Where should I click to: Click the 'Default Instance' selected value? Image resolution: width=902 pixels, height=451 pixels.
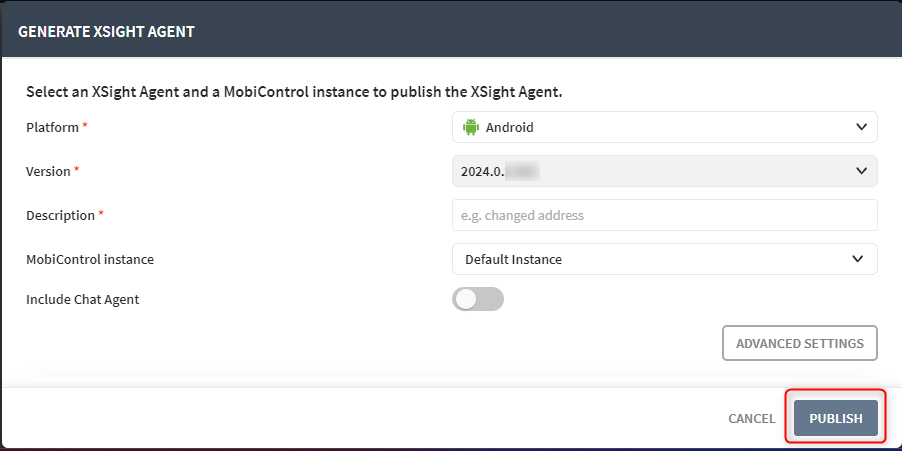pyautogui.click(x=513, y=259)
